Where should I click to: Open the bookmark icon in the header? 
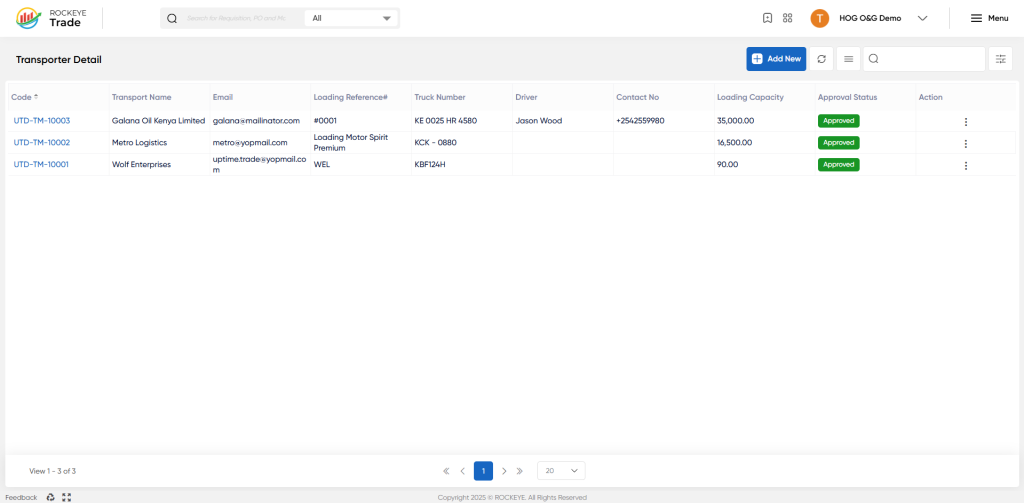(767, 18)
